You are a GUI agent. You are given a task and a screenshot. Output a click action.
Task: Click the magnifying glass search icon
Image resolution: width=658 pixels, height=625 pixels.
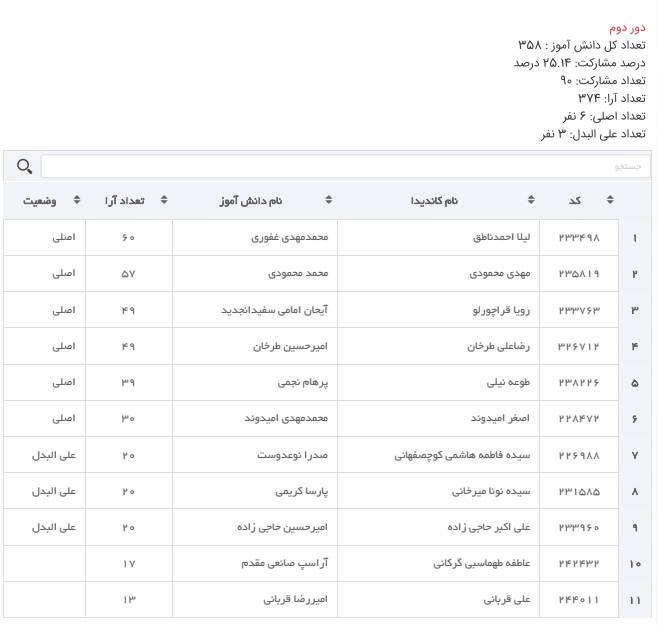24,166
